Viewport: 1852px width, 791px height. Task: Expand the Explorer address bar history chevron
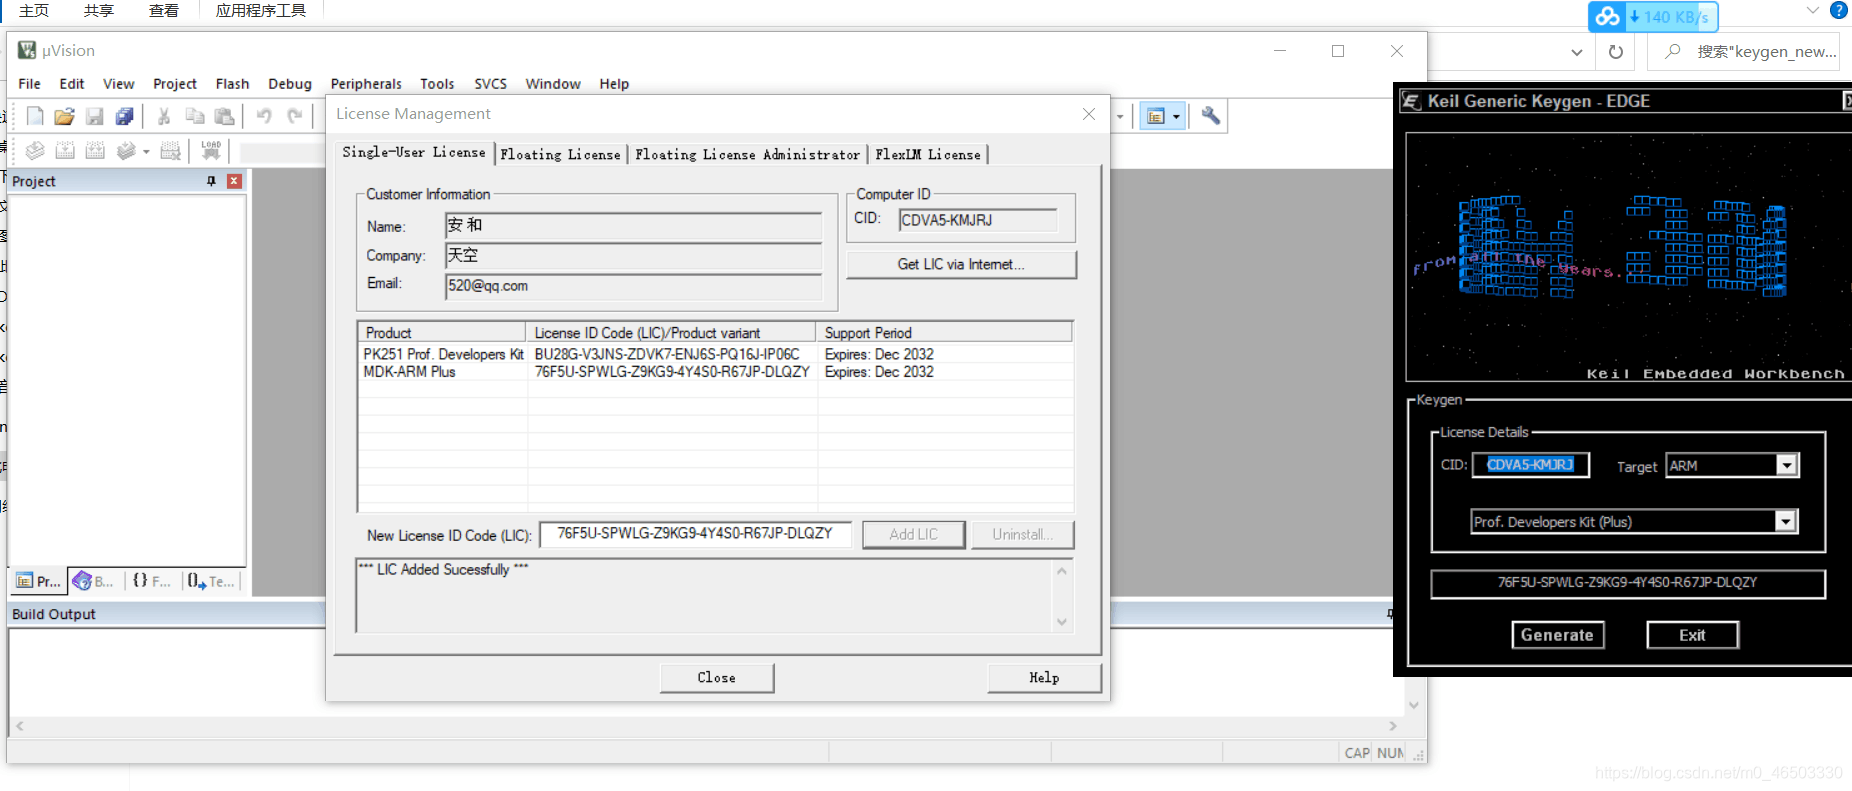tap(1577, 53)
